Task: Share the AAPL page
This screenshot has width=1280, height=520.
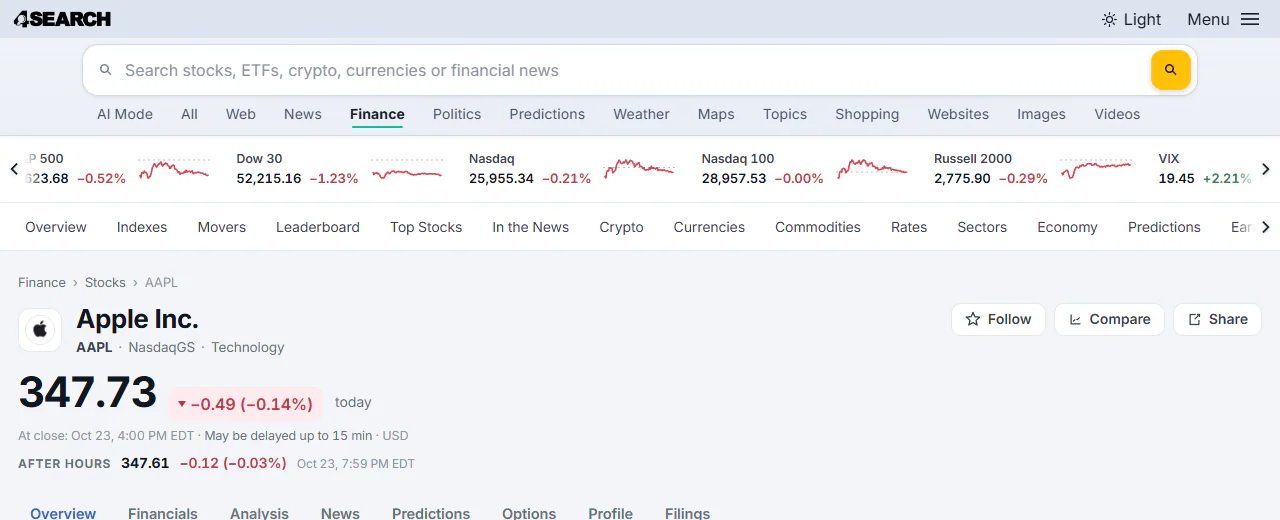Action: point(1217,319)
